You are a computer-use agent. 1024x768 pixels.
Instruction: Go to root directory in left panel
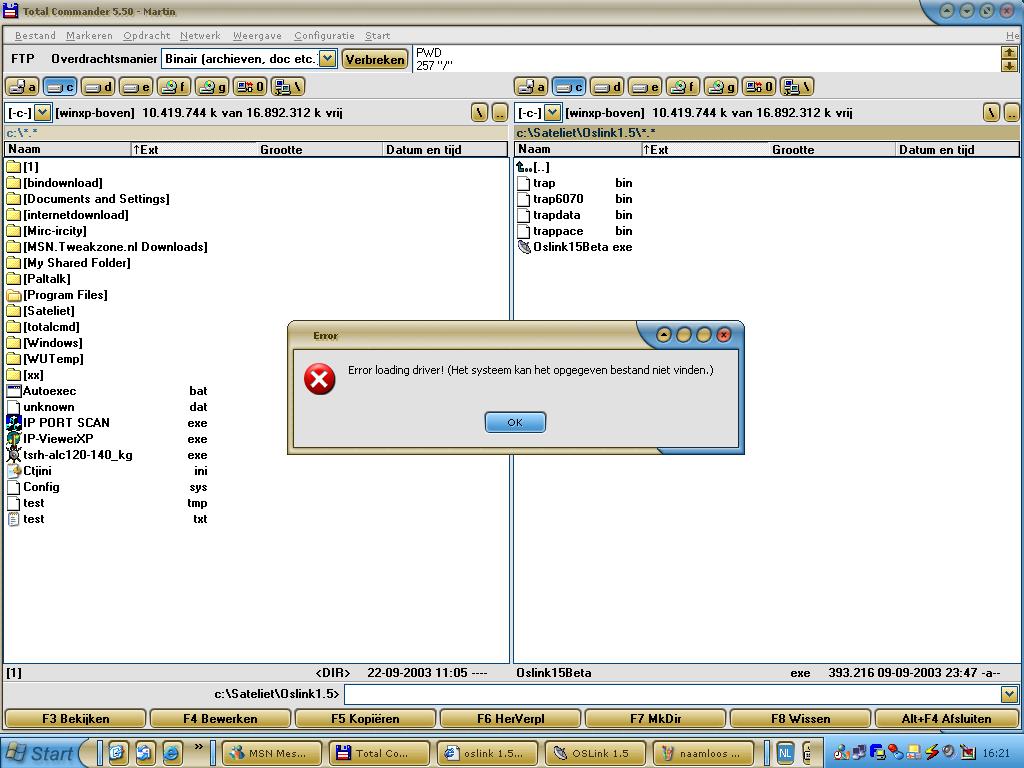pos(480,113)
